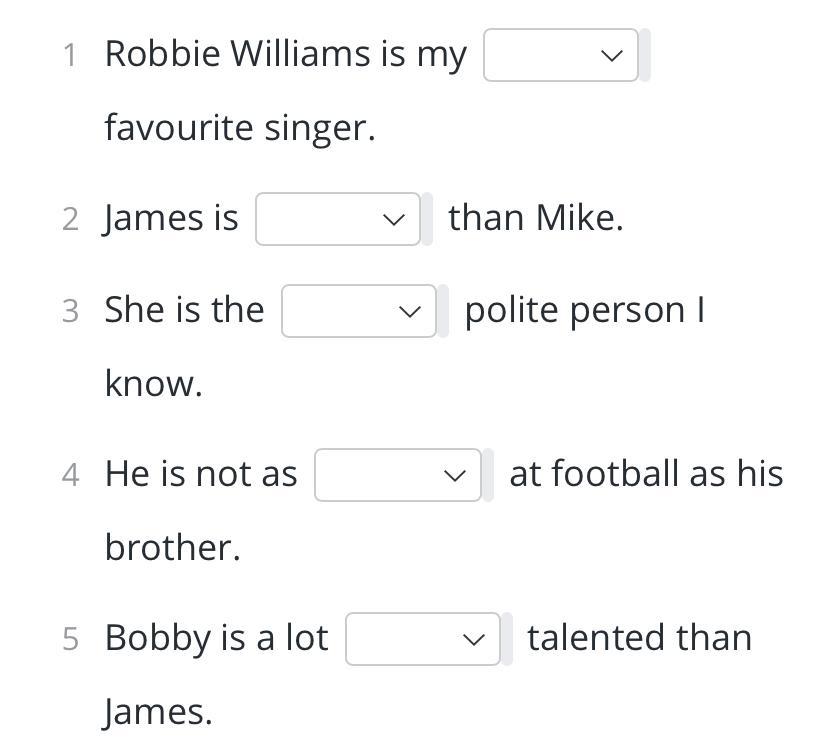Click the chevron arrow in question 5's dropdown

[x=474, y=640]
